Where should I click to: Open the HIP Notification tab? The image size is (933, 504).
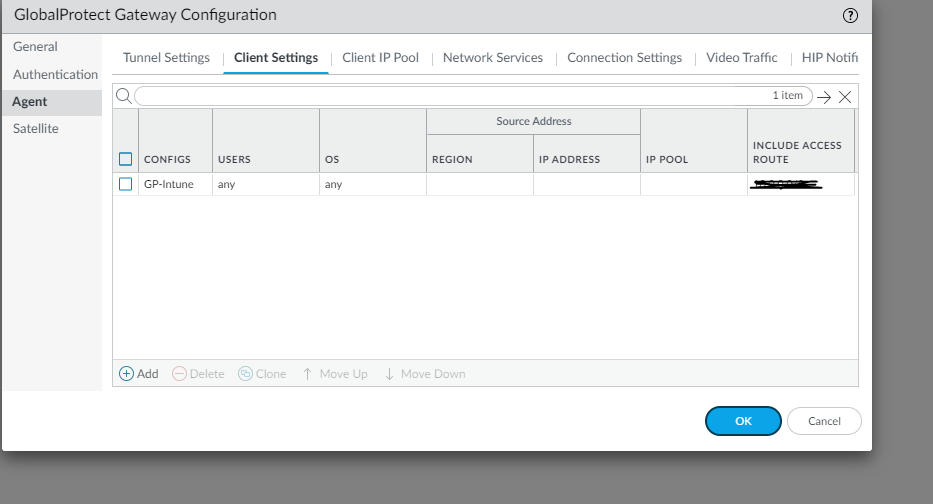click(x=829, y=58)
